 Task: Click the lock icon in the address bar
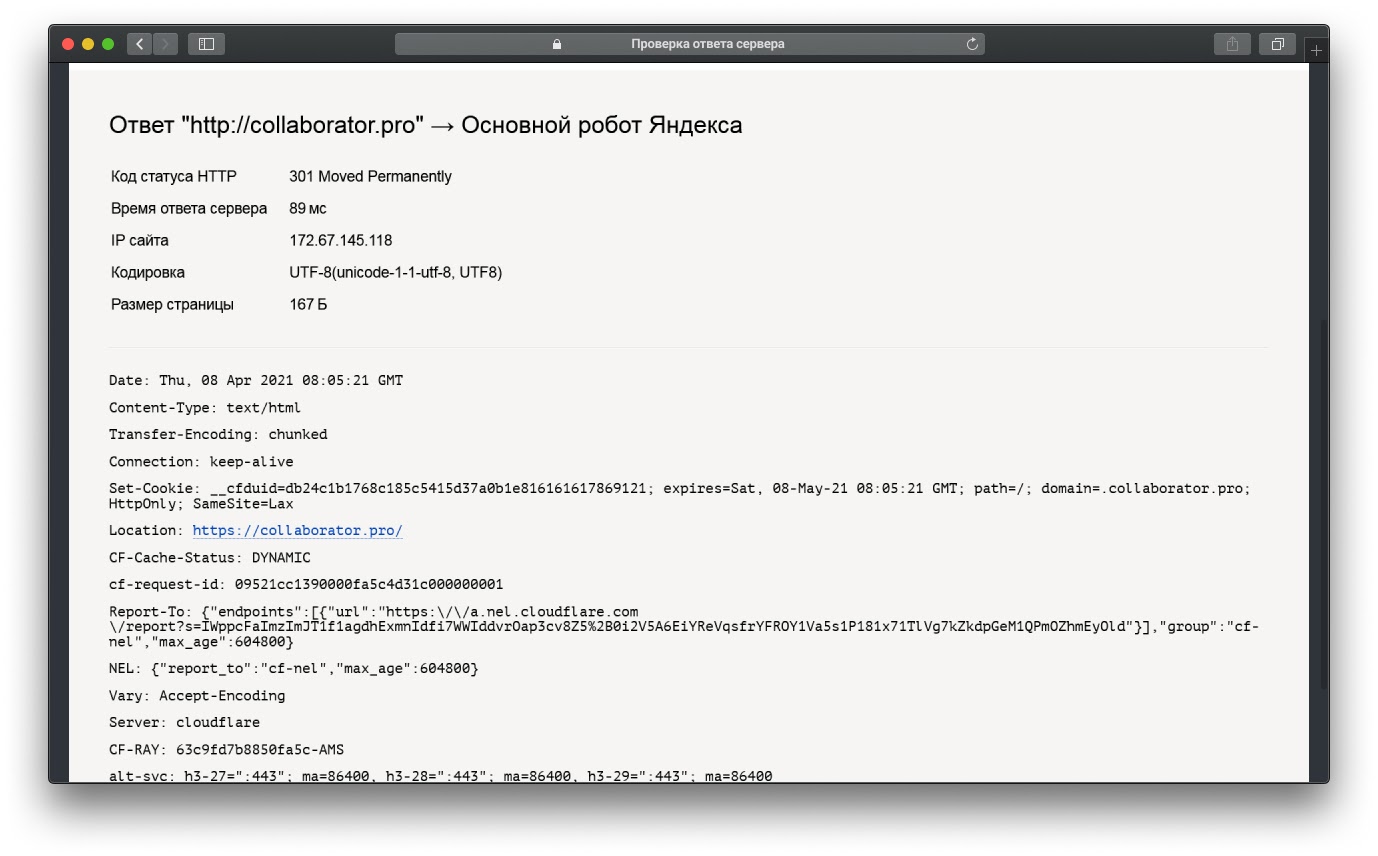click(x=557, y=44)
